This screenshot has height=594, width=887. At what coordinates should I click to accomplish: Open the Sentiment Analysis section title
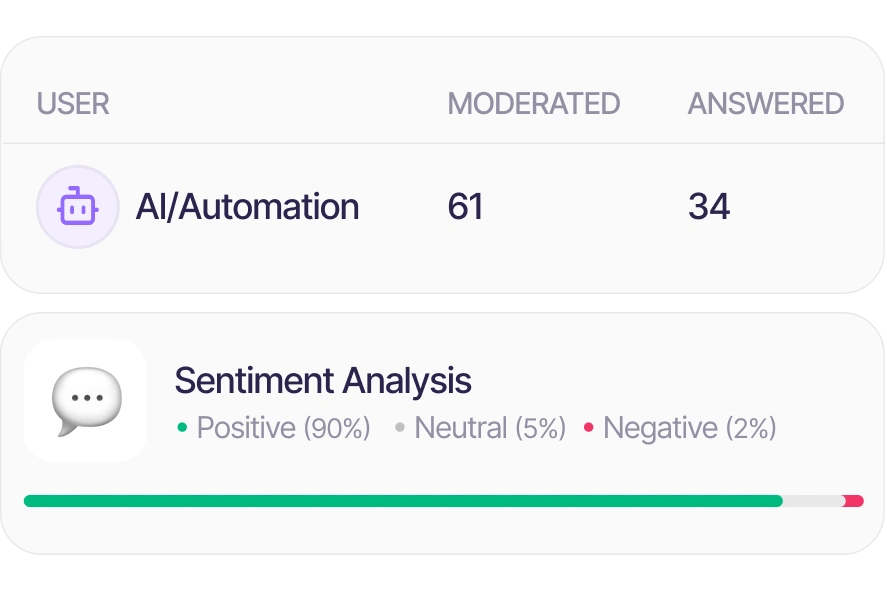pos(323,381)
